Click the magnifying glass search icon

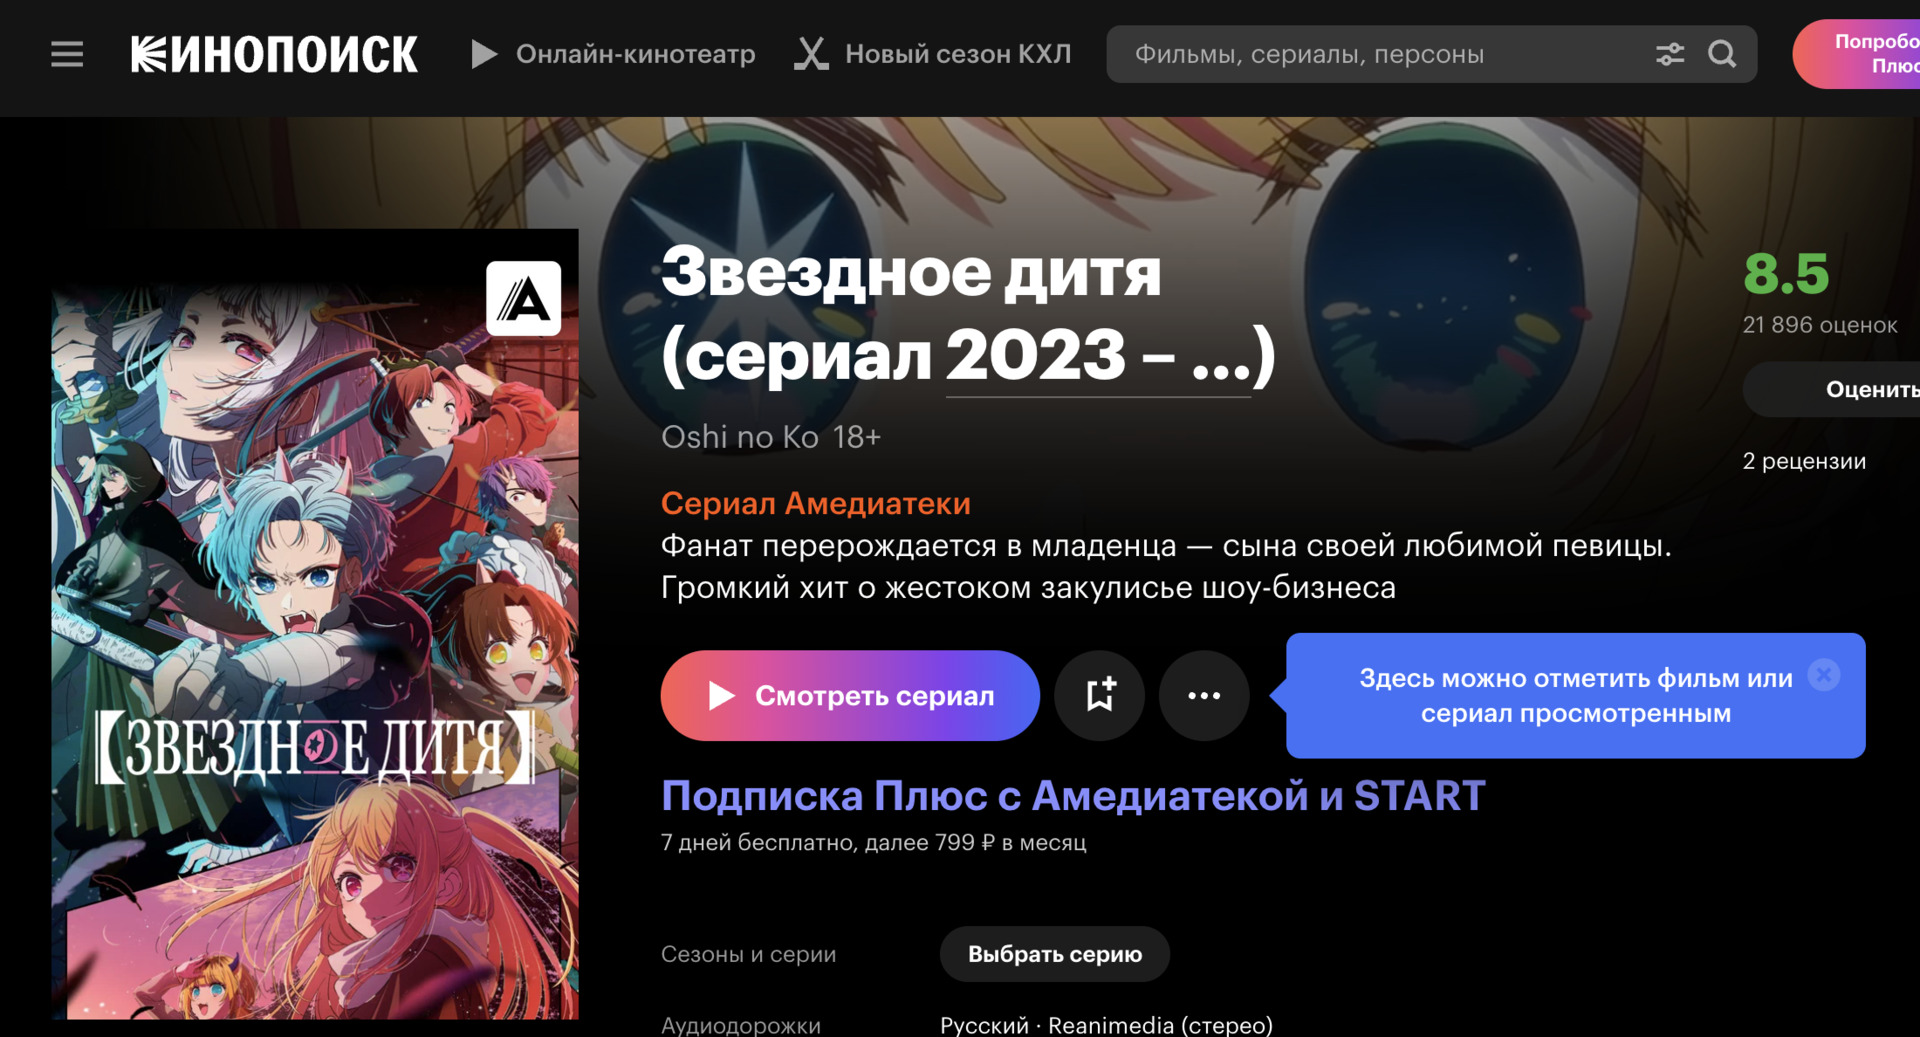pos(1722,54)
